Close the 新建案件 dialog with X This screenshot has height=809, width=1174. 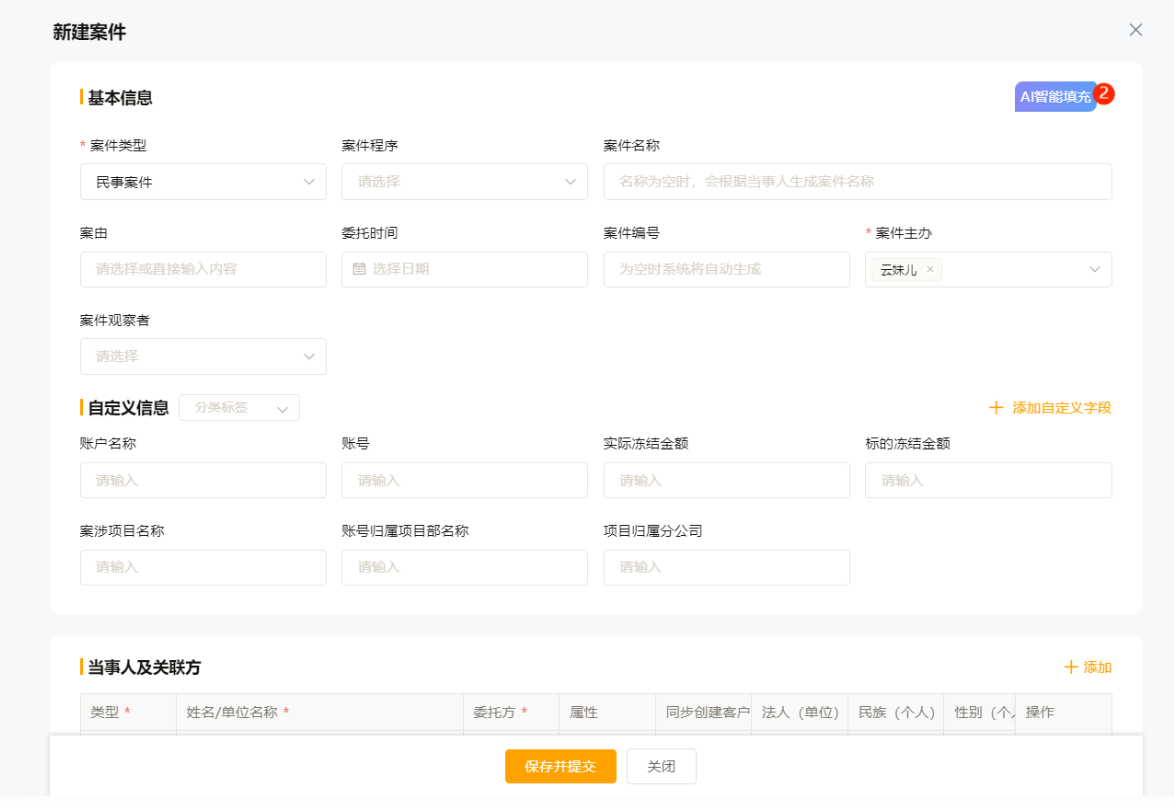[x=1135, y=30]
